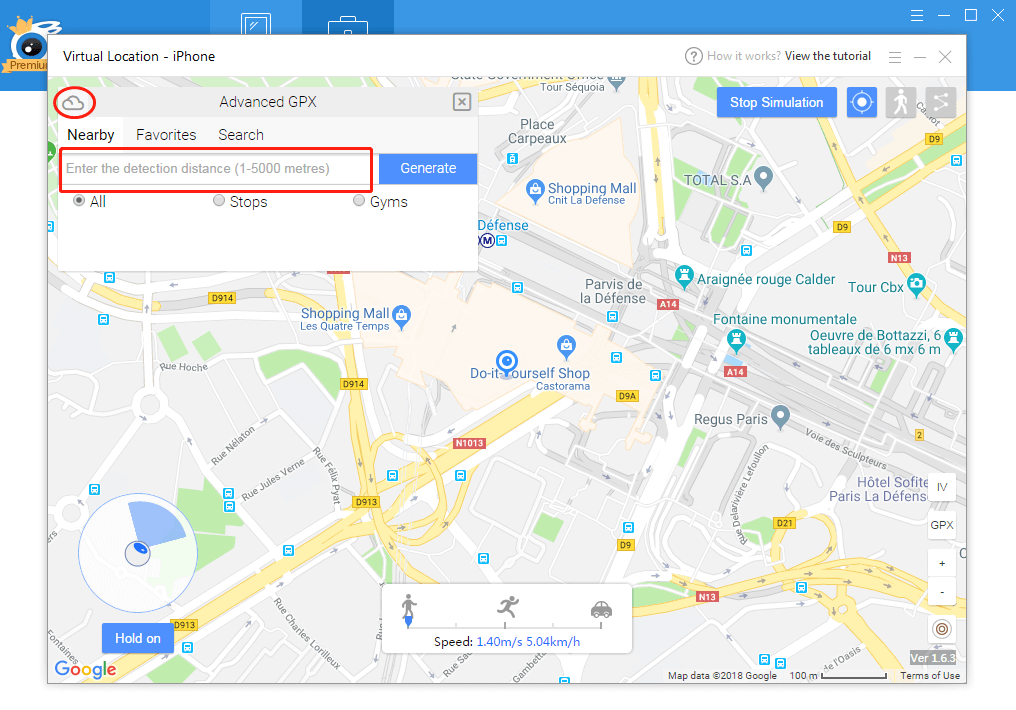
Task: Zoom out the map with minus button
Action: (x=941, y=592)
